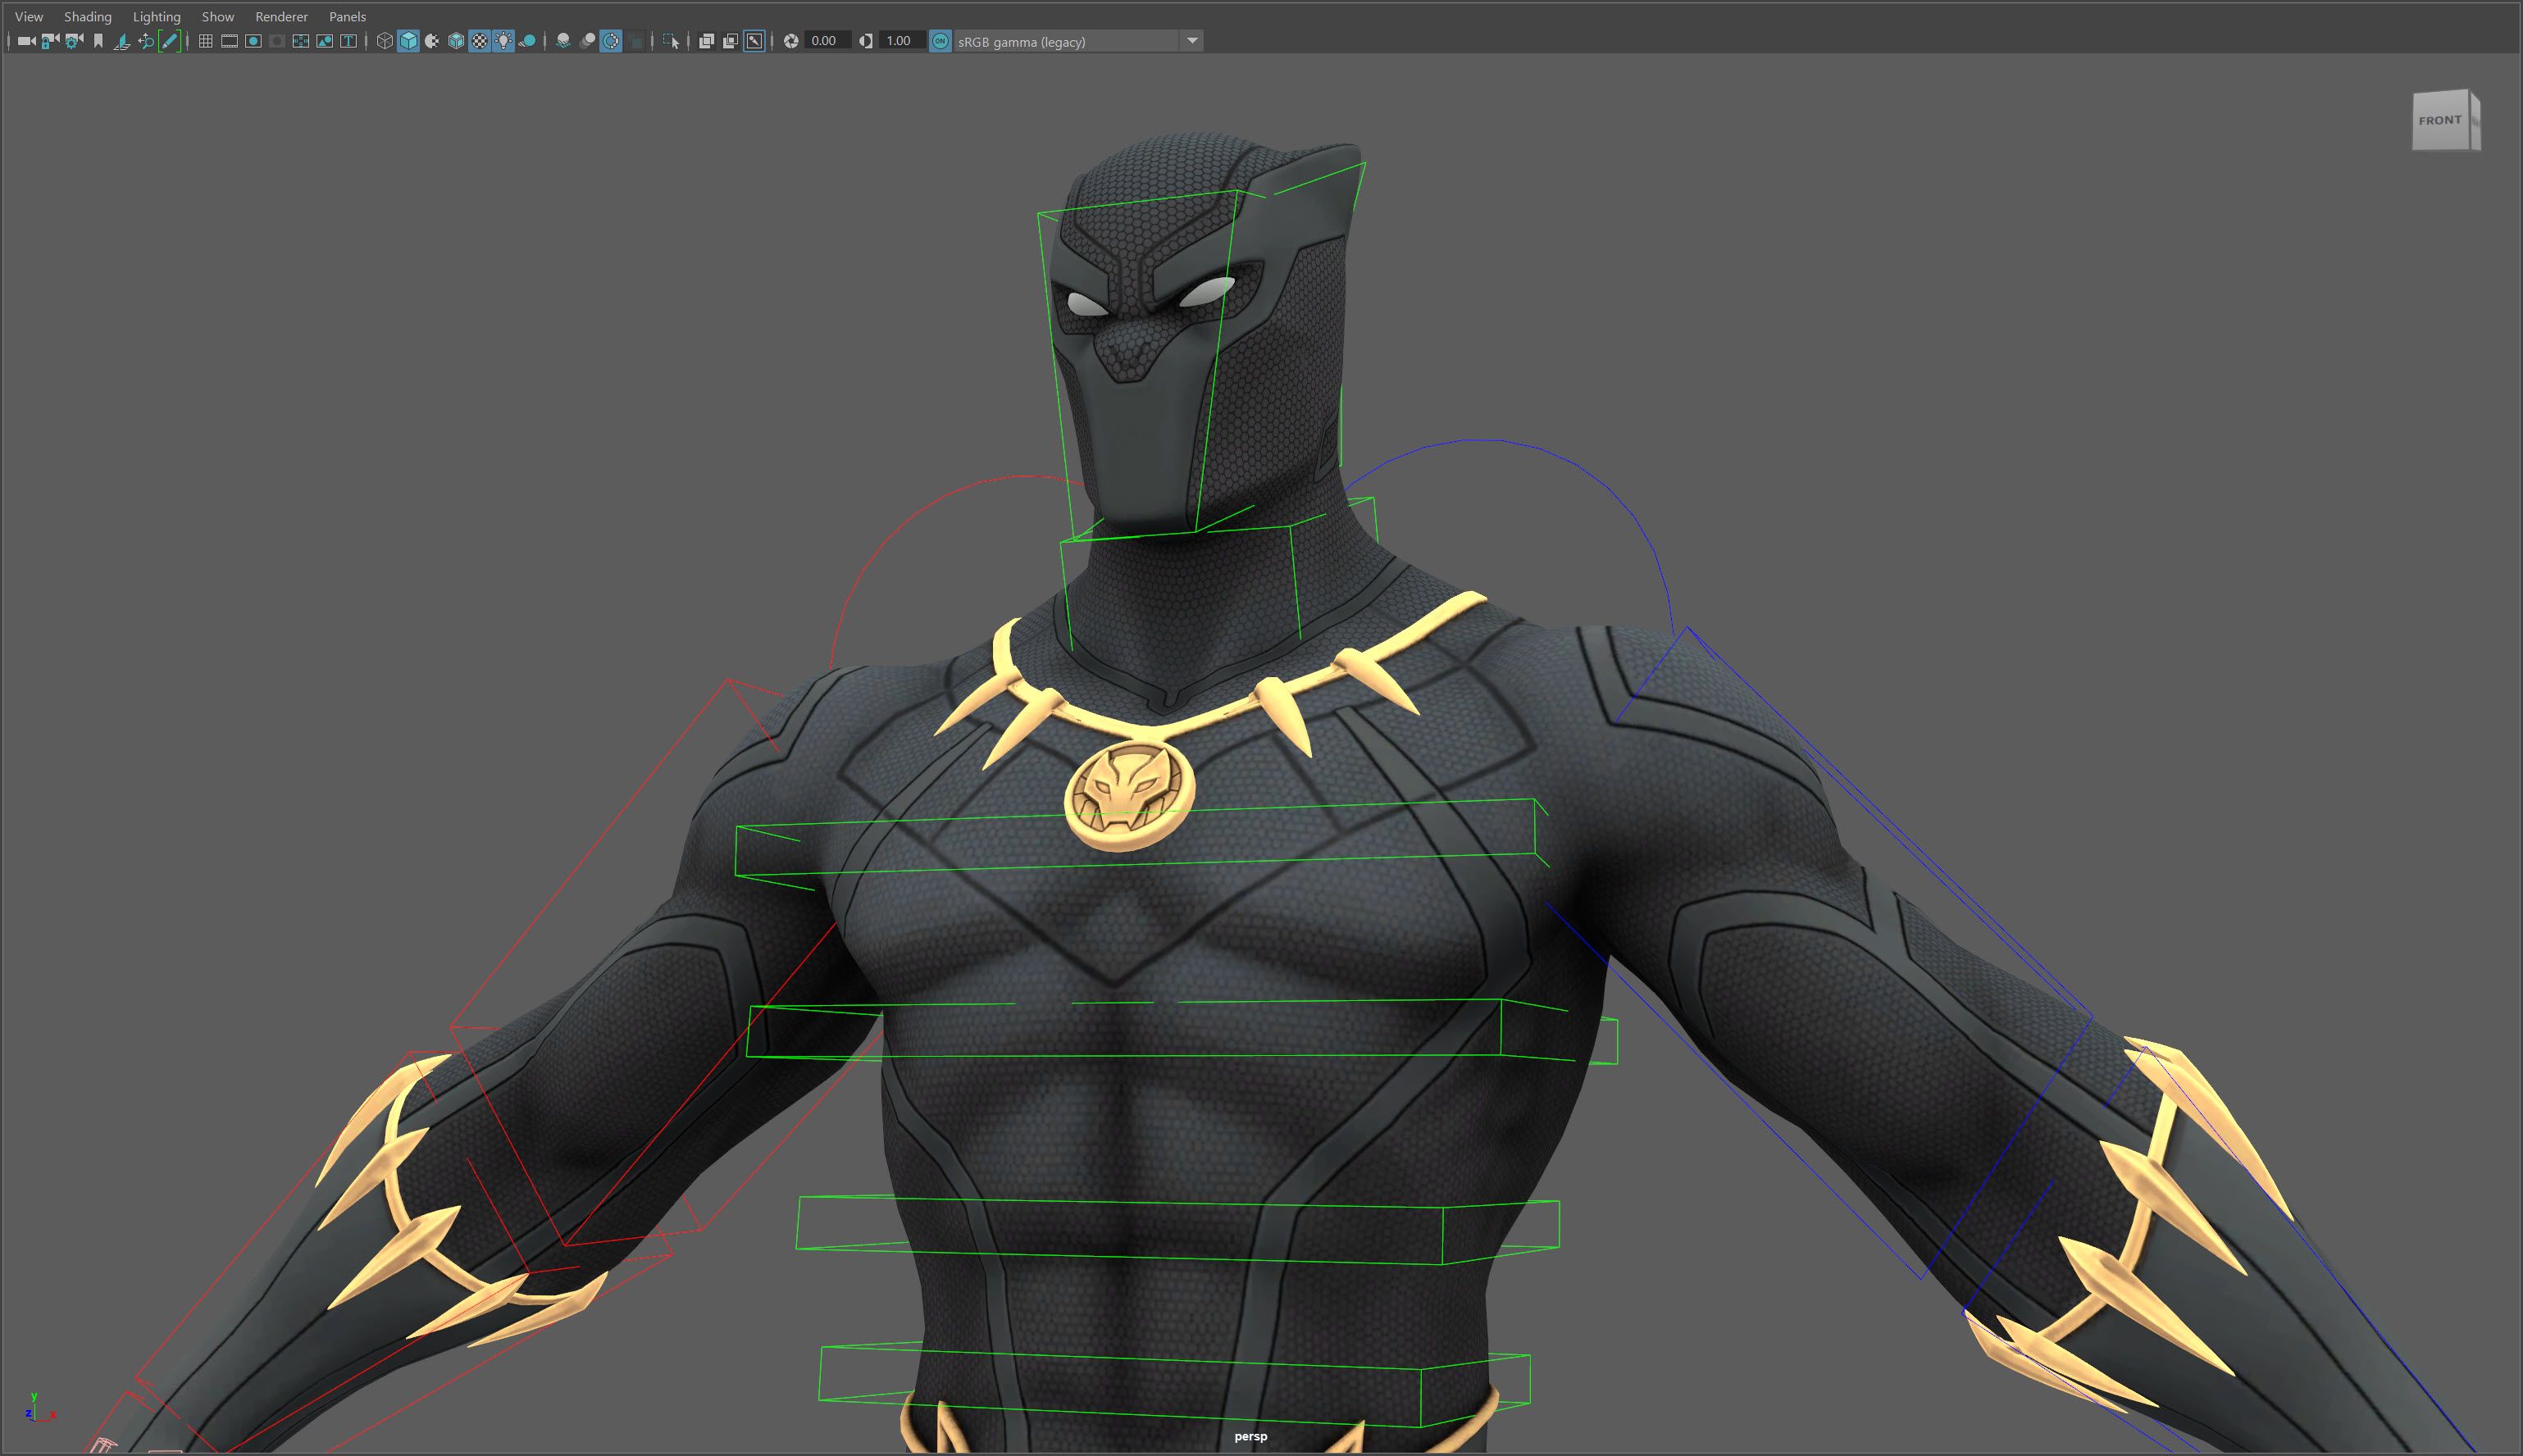Screen dimensions: 2523x1456
Task: Toggle Safe Action icon
Action: click(x=325, y=41)
